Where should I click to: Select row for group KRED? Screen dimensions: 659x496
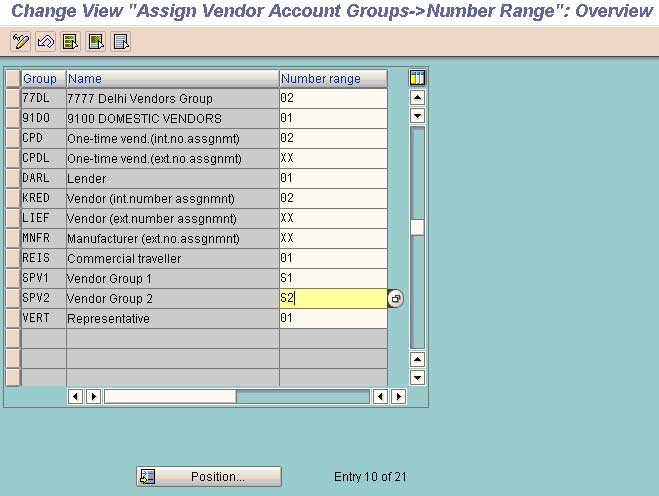(13, 198)
